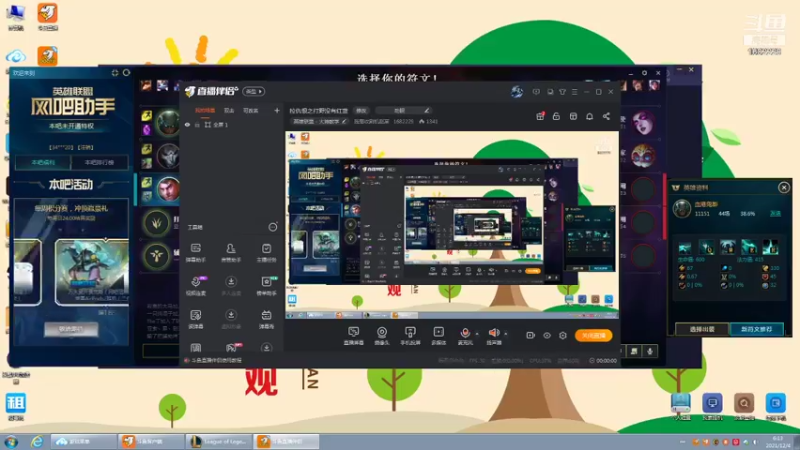Open the TV-shaped tool in third row
Image resolution: width=800 pixels, height=450 pixels.
click(266, 319)
